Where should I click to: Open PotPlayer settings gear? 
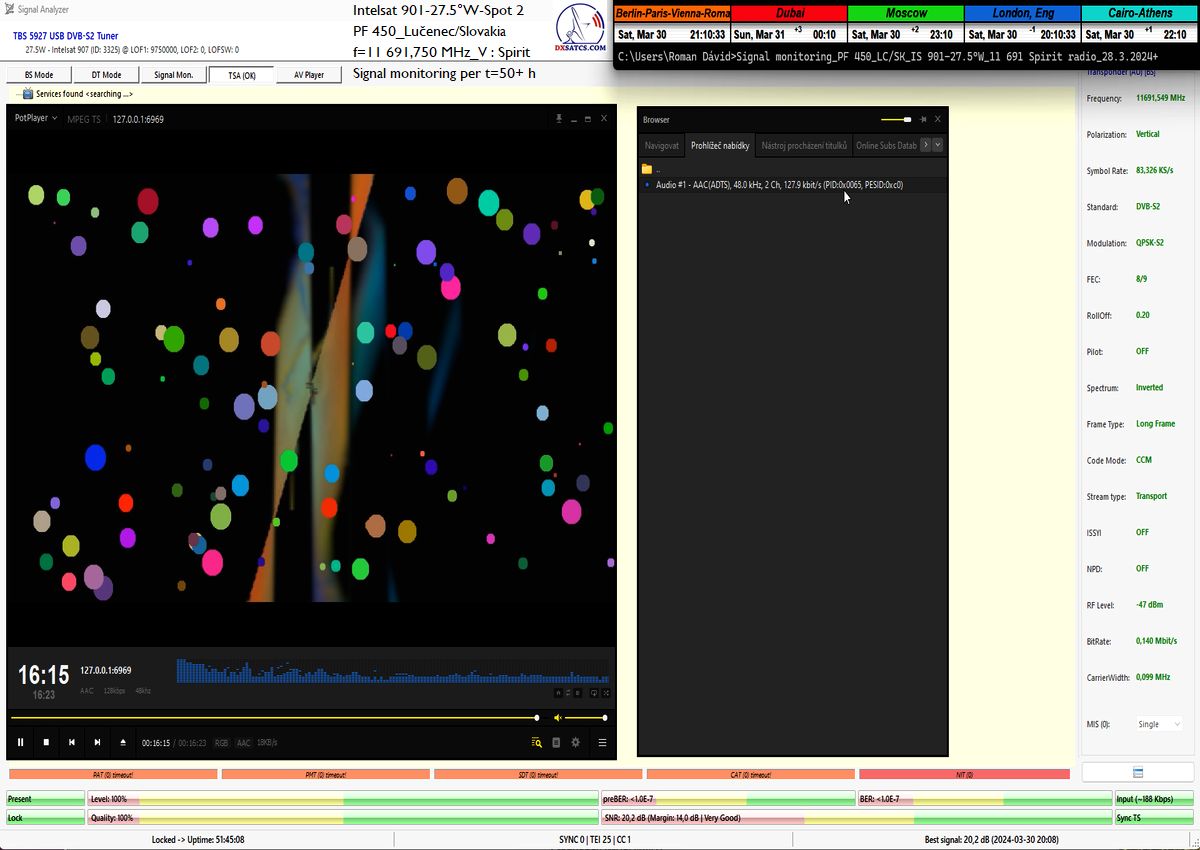(575, 742)
